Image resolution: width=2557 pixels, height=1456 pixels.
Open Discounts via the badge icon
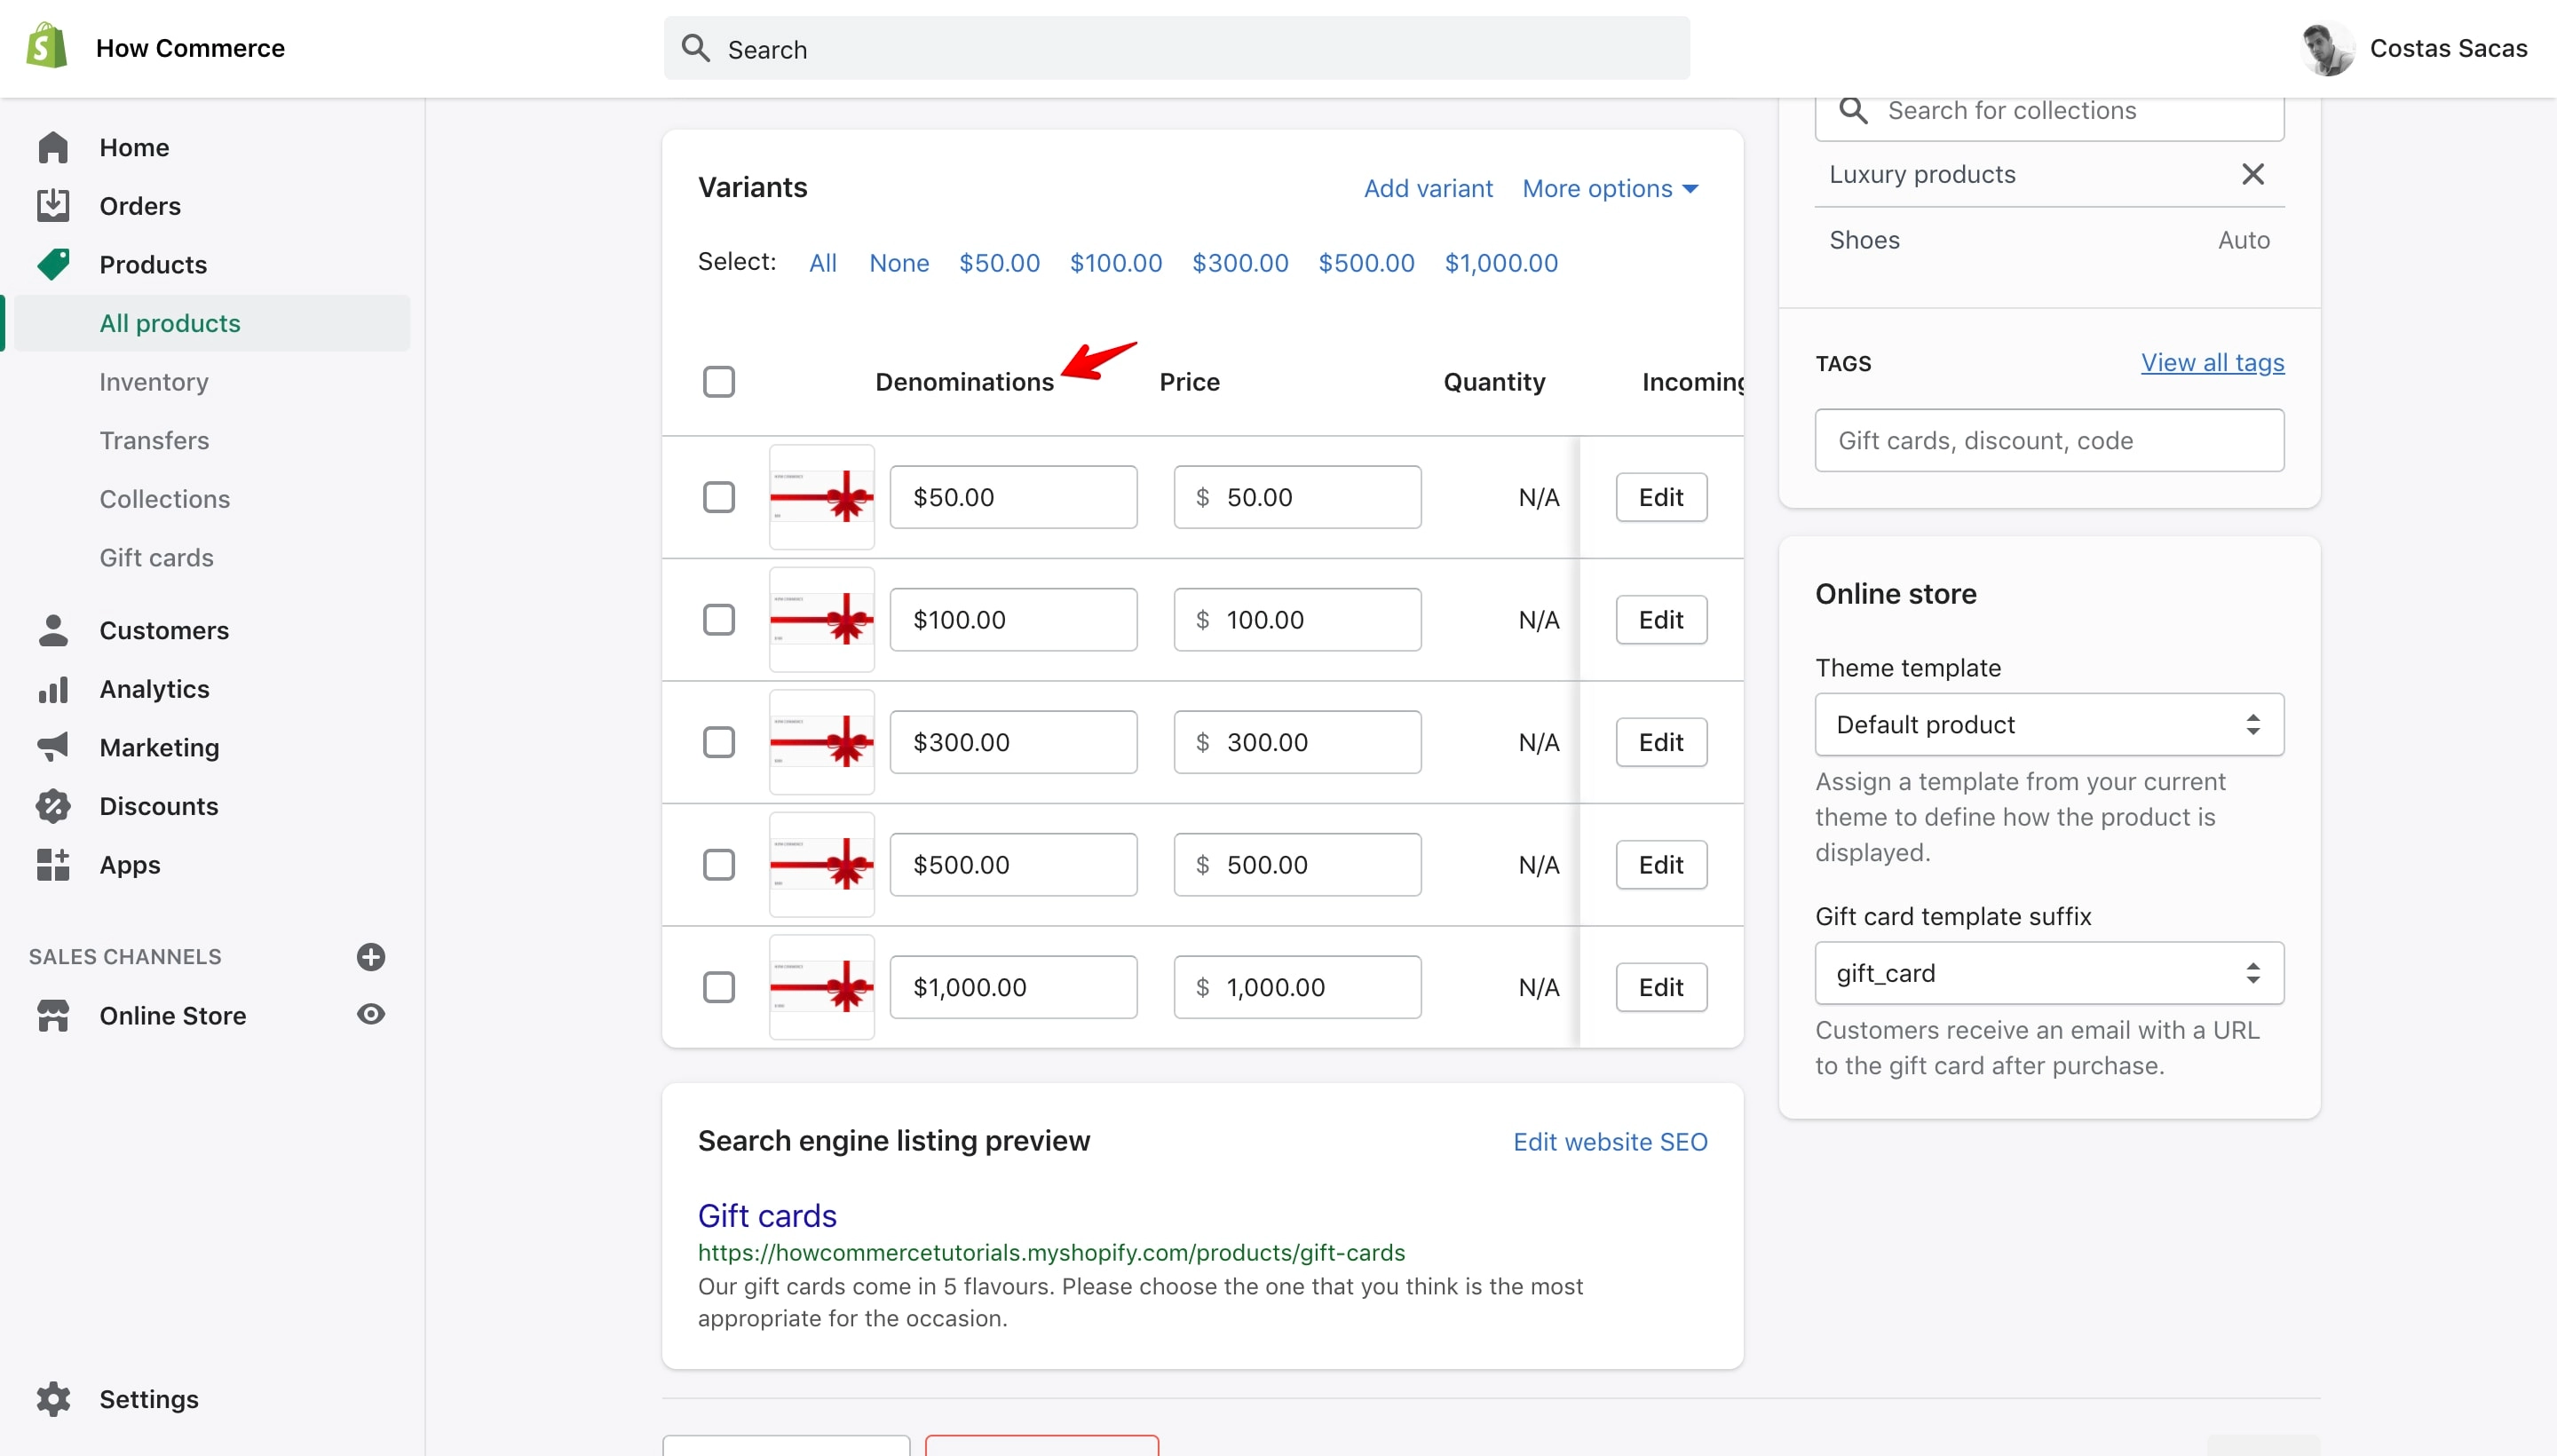click(x=53, y=806)
